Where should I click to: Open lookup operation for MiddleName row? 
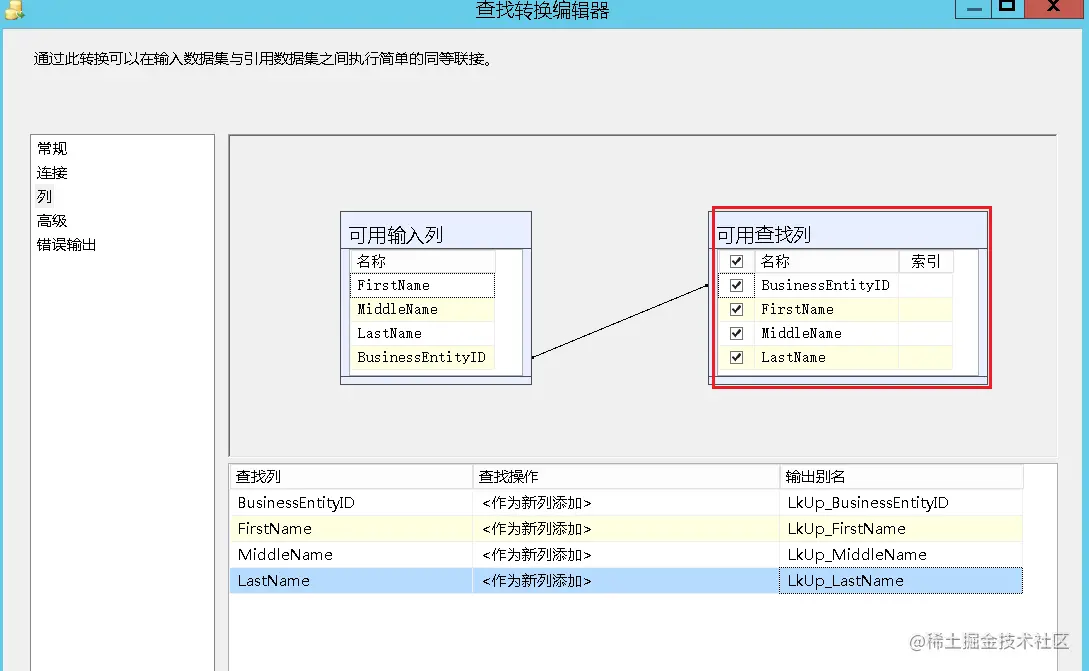[x=626, y=554]
